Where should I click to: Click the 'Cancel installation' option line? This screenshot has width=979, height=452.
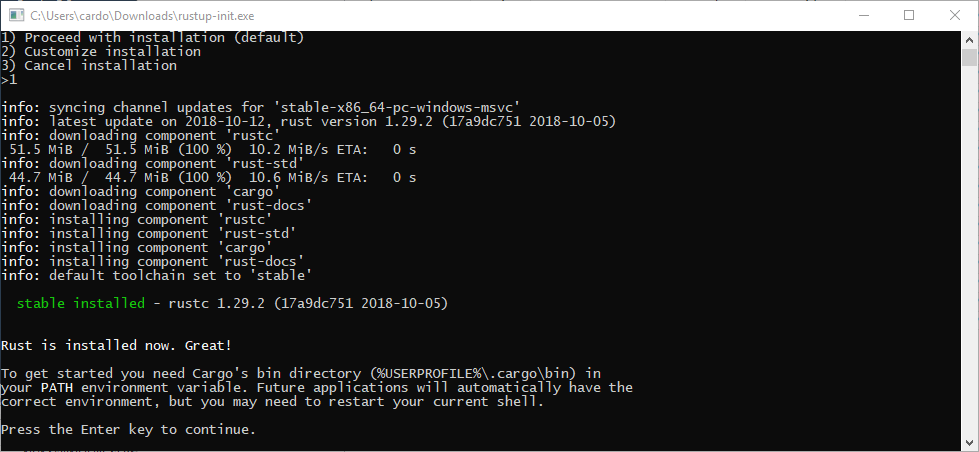89,66
